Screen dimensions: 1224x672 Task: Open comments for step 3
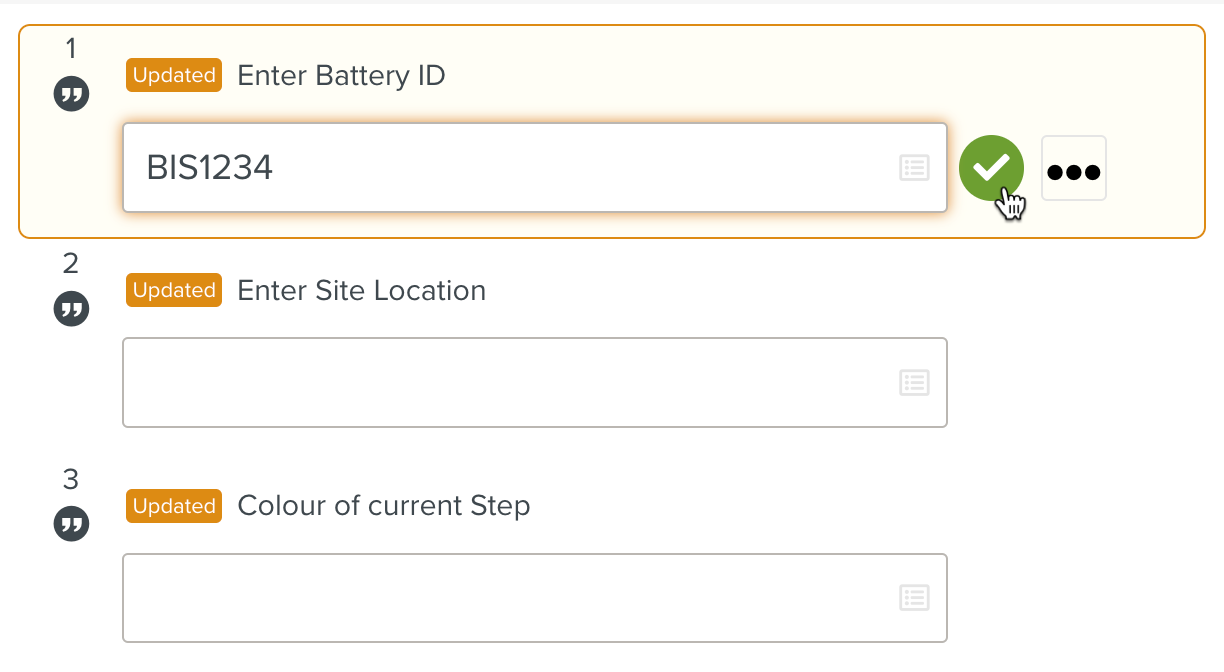tap(71, 524)
